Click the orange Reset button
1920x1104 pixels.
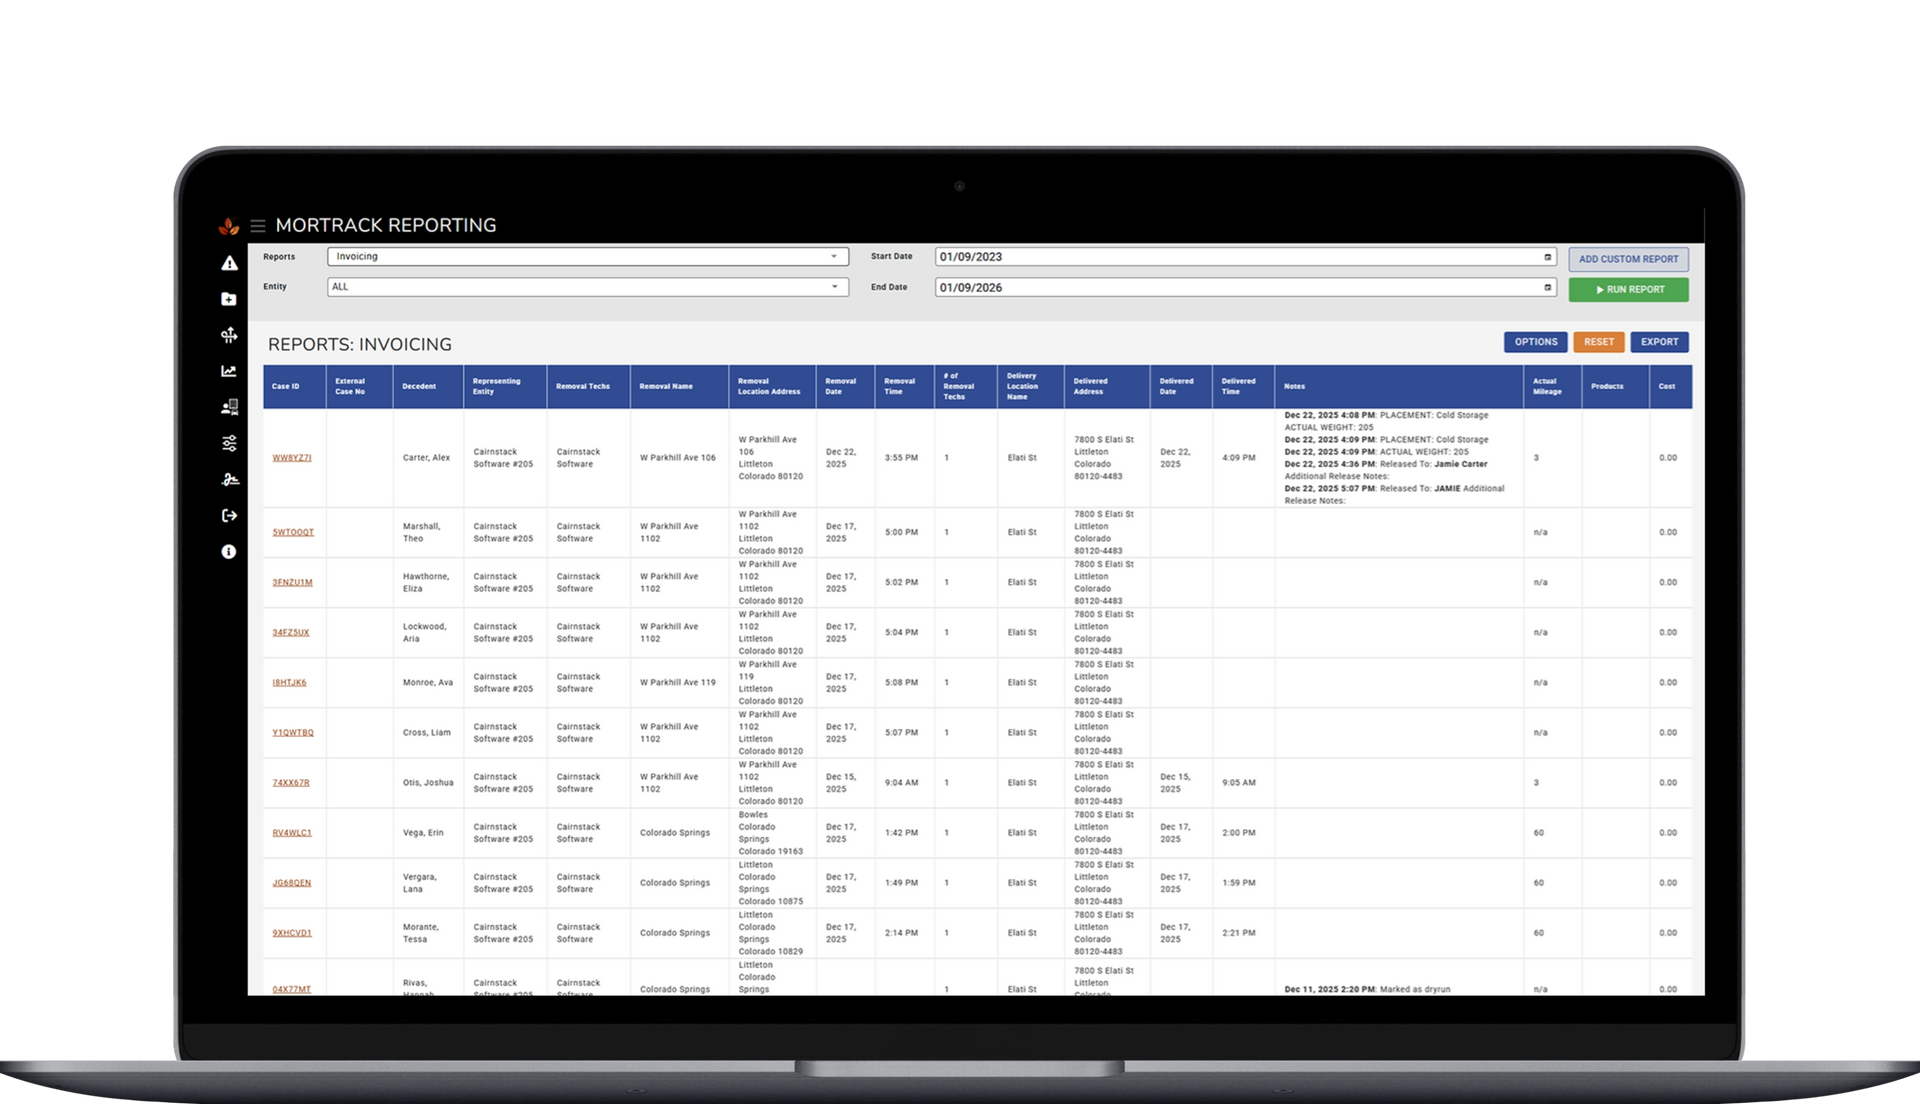[1598, 342]
